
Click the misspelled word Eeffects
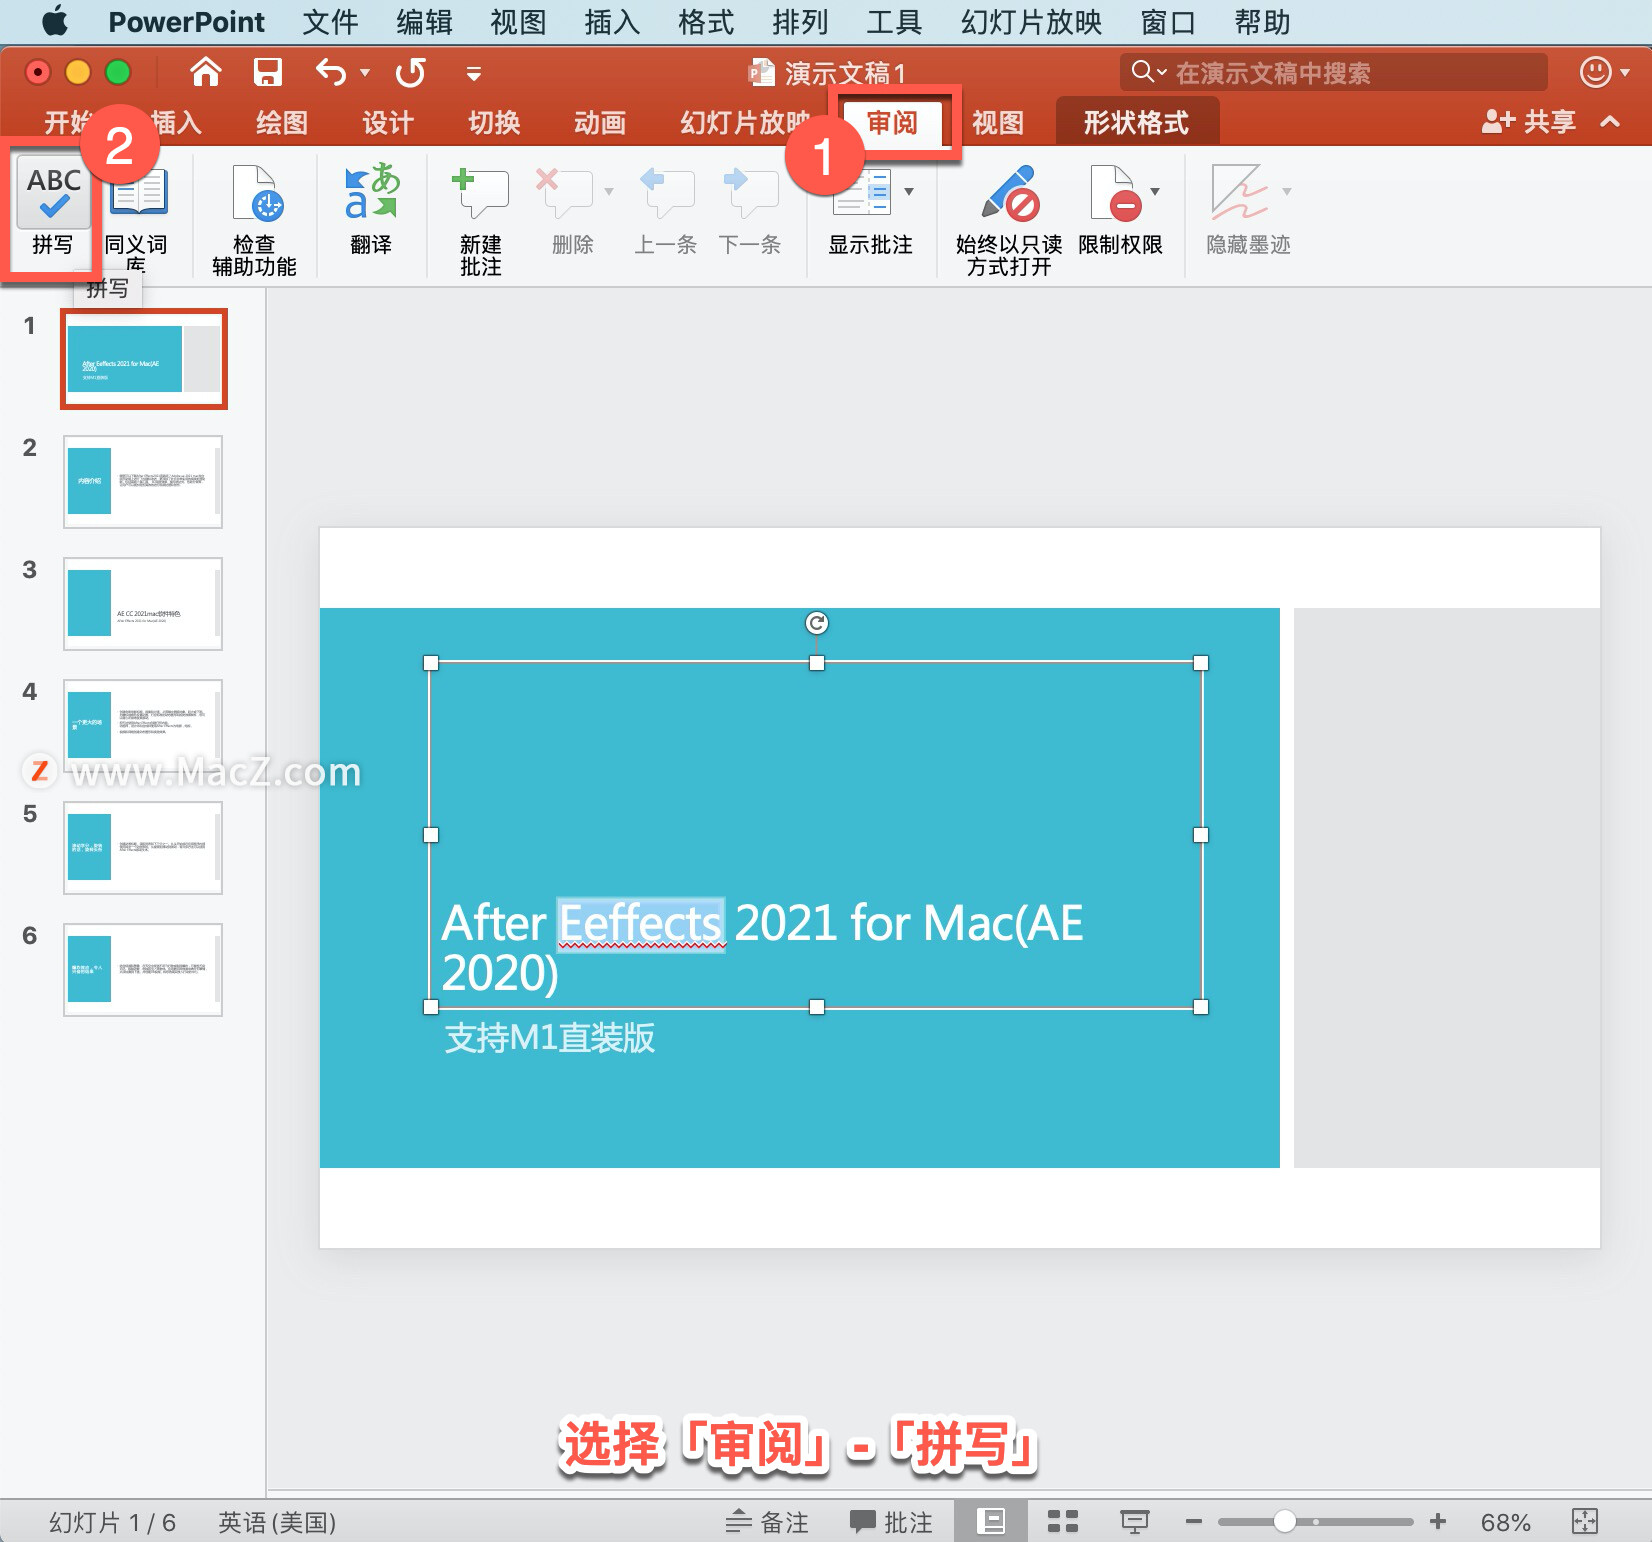click(640, 923)
